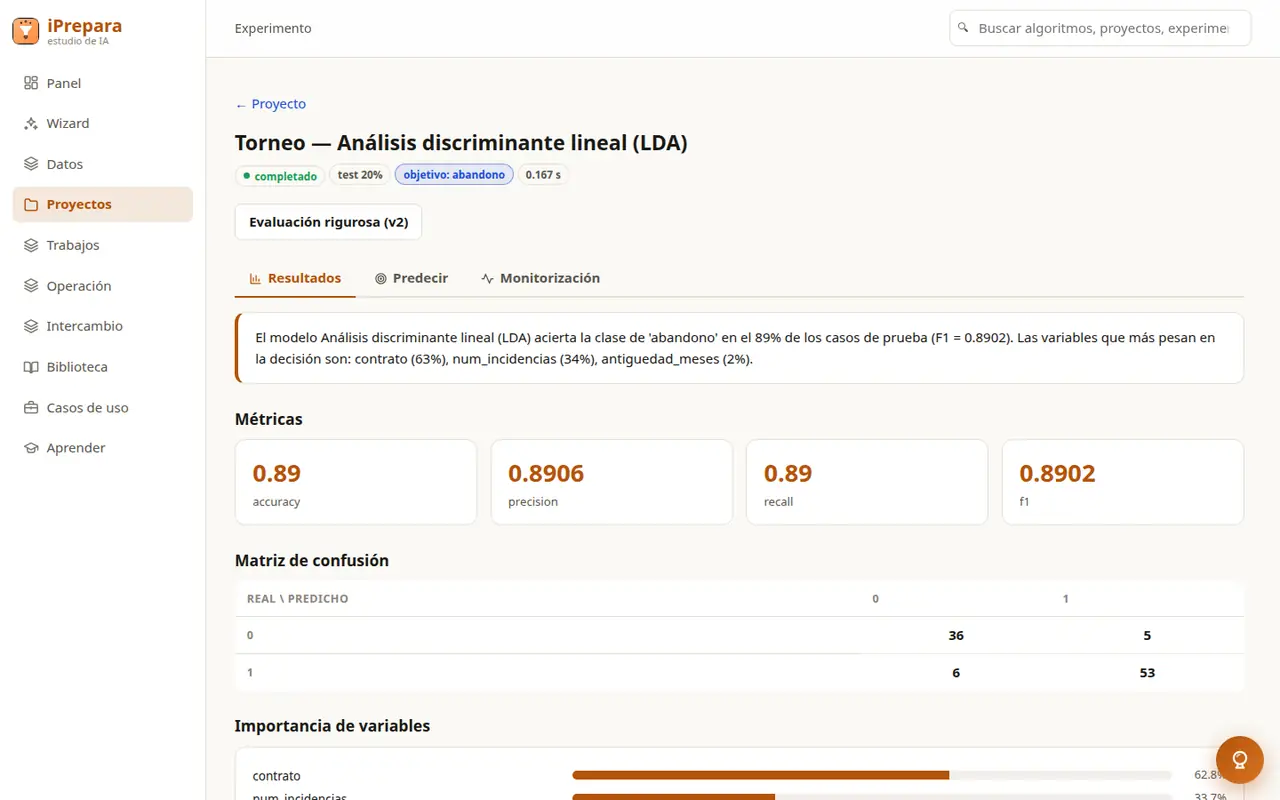
Task: Click the Proyectos folder icon
Action: 31,205
